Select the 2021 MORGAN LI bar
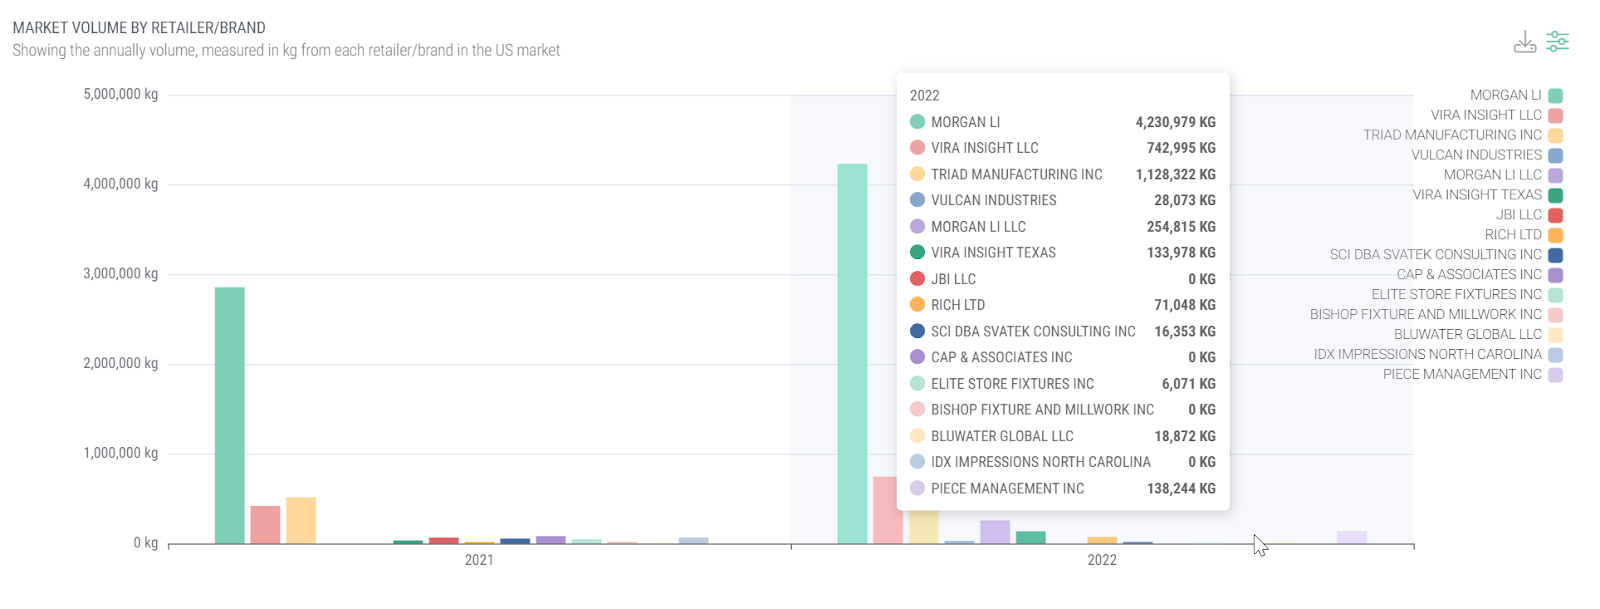Viewport: 1600px width, 609px height. (x=230, y=416)
